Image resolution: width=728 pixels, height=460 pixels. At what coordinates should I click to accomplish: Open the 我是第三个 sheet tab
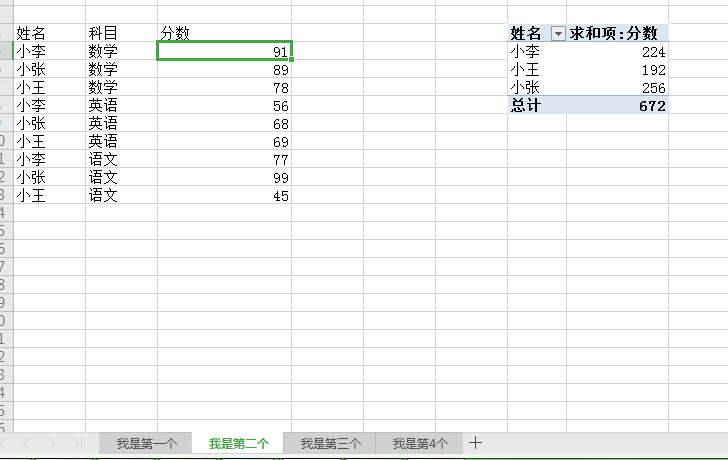330,443
